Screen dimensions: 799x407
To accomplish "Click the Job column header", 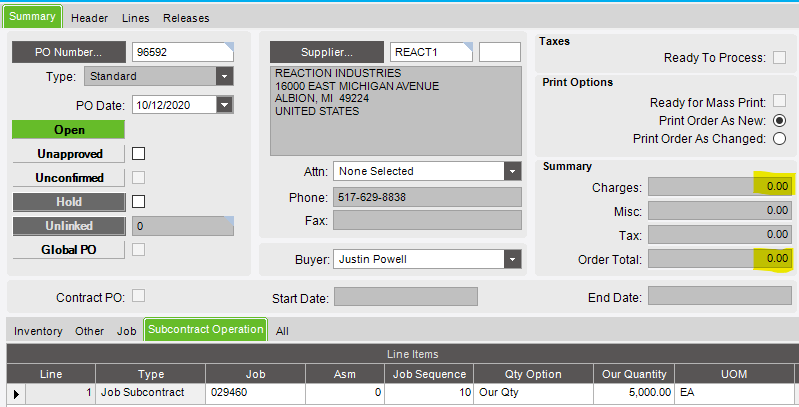I will click(x=255, y=374).
